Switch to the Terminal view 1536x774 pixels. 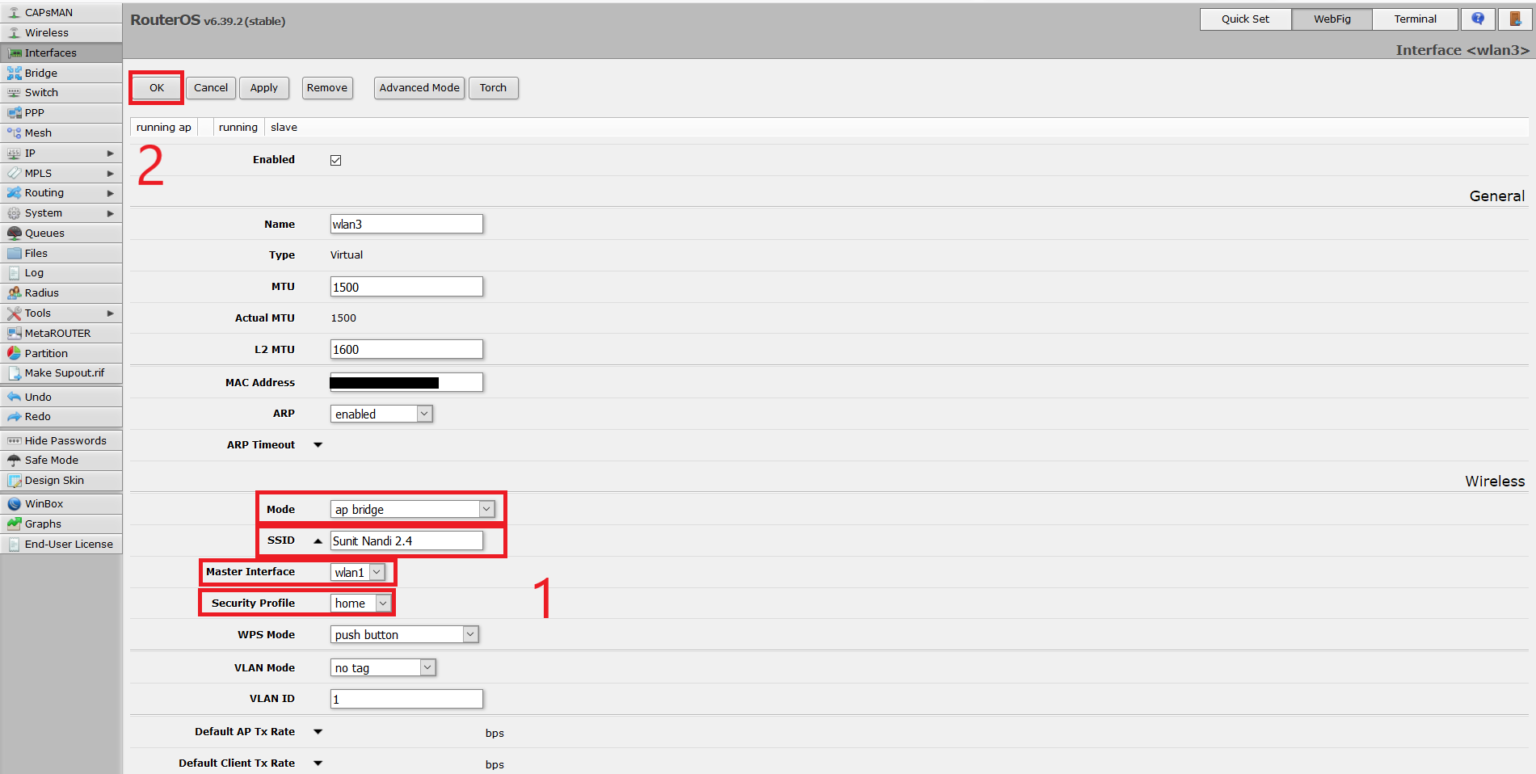1414,18
